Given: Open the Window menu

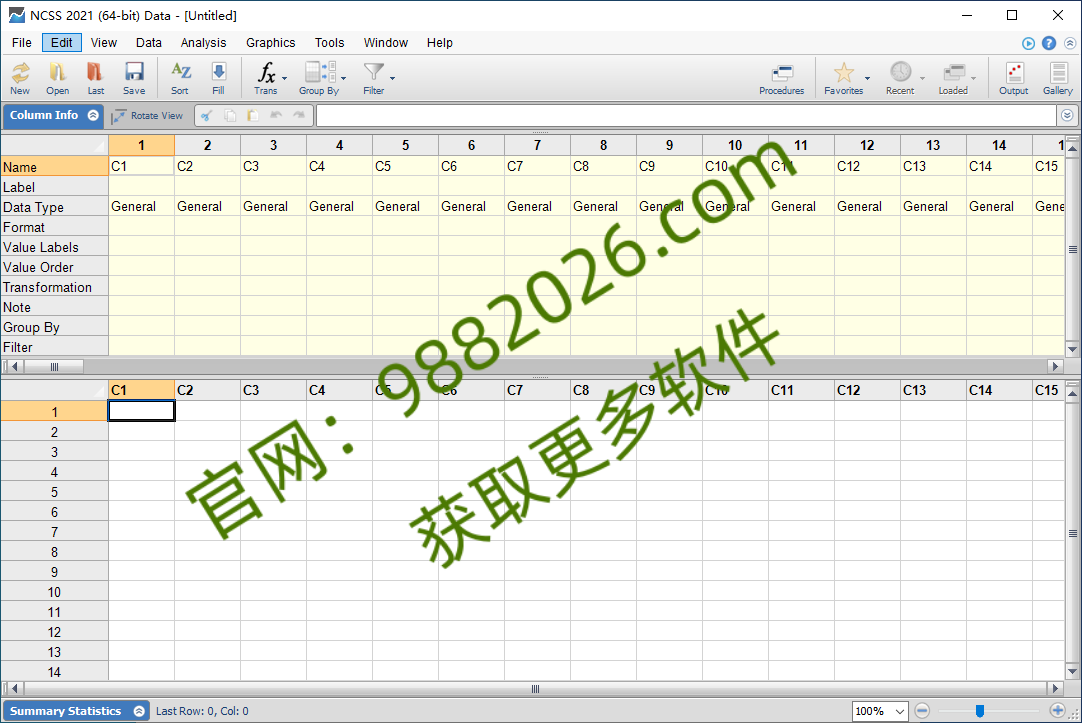Looking at the screenshot, I should [x=386, y=43].
